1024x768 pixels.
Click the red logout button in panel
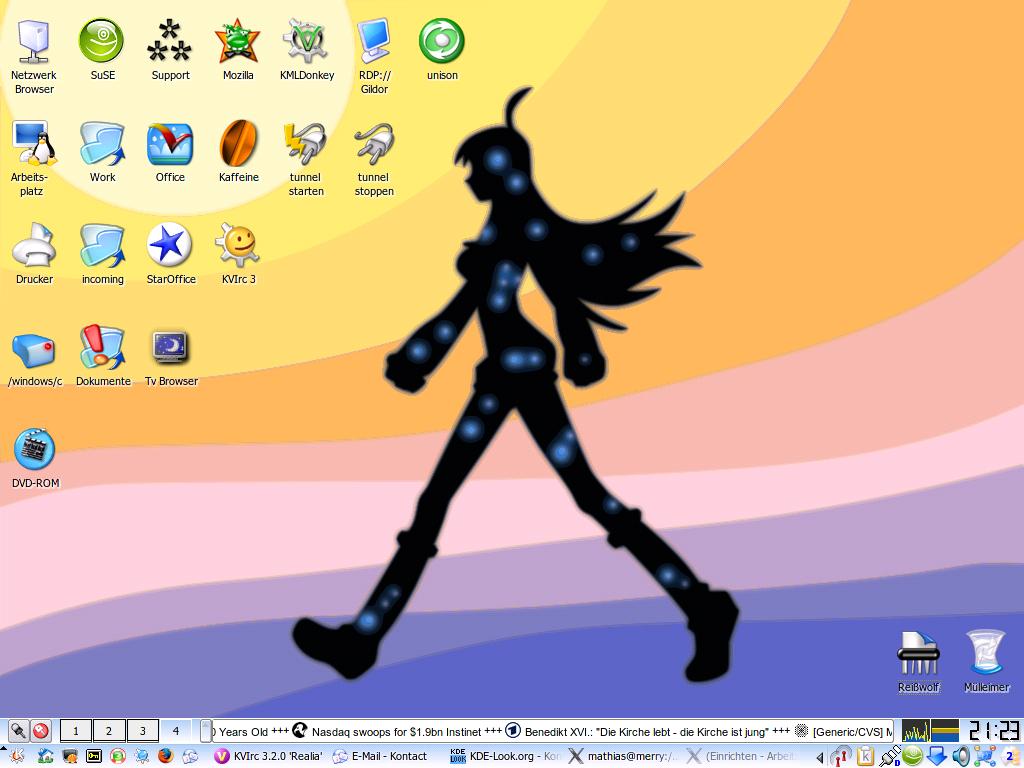[40, 731]
